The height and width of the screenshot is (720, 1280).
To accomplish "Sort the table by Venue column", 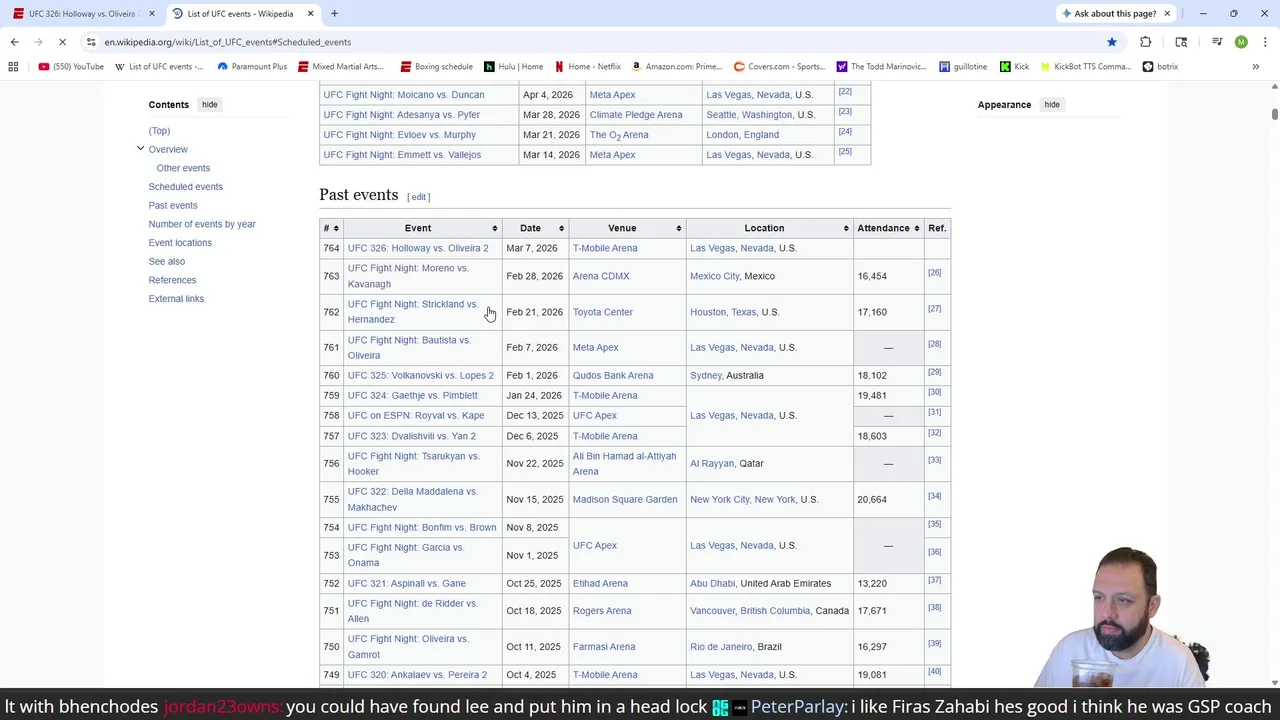I will click(x=678, y=229).
